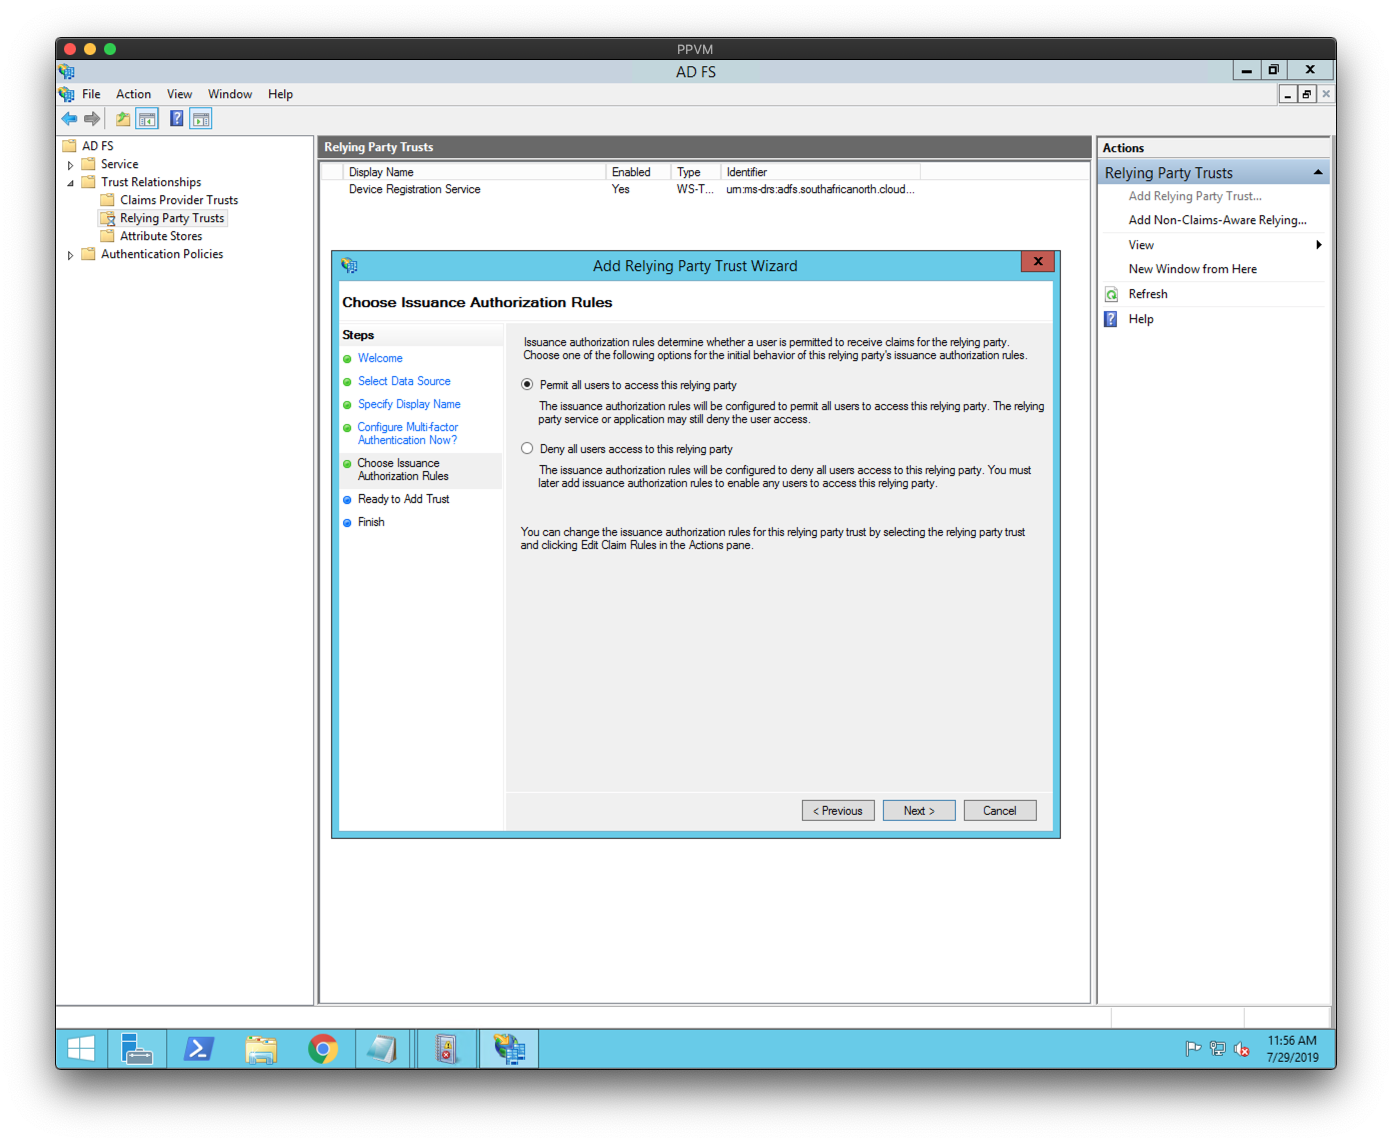Screen dimensions: 1392x1143
Task: Click Add Relying Party Trust action
Action: (1195, 196)
